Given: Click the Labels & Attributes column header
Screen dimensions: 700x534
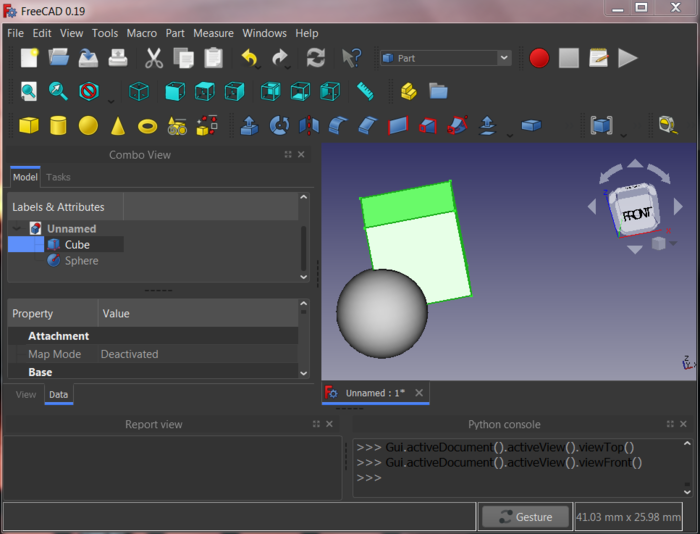Looking at the screenshot, I should (x=58, y=207).
